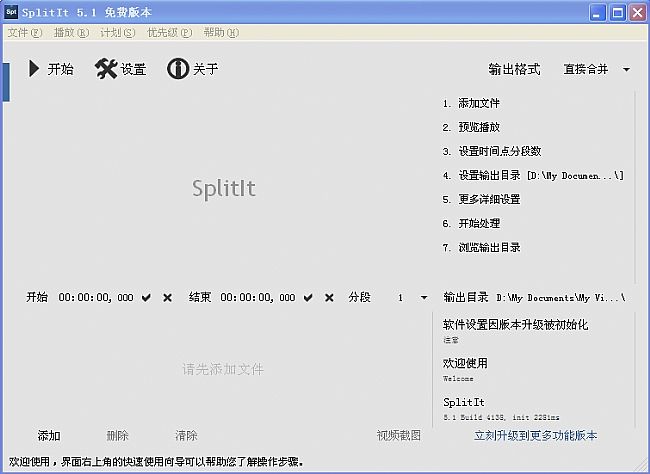
Task: Maximize the SplitIt window
Action: tap(617, 13)
